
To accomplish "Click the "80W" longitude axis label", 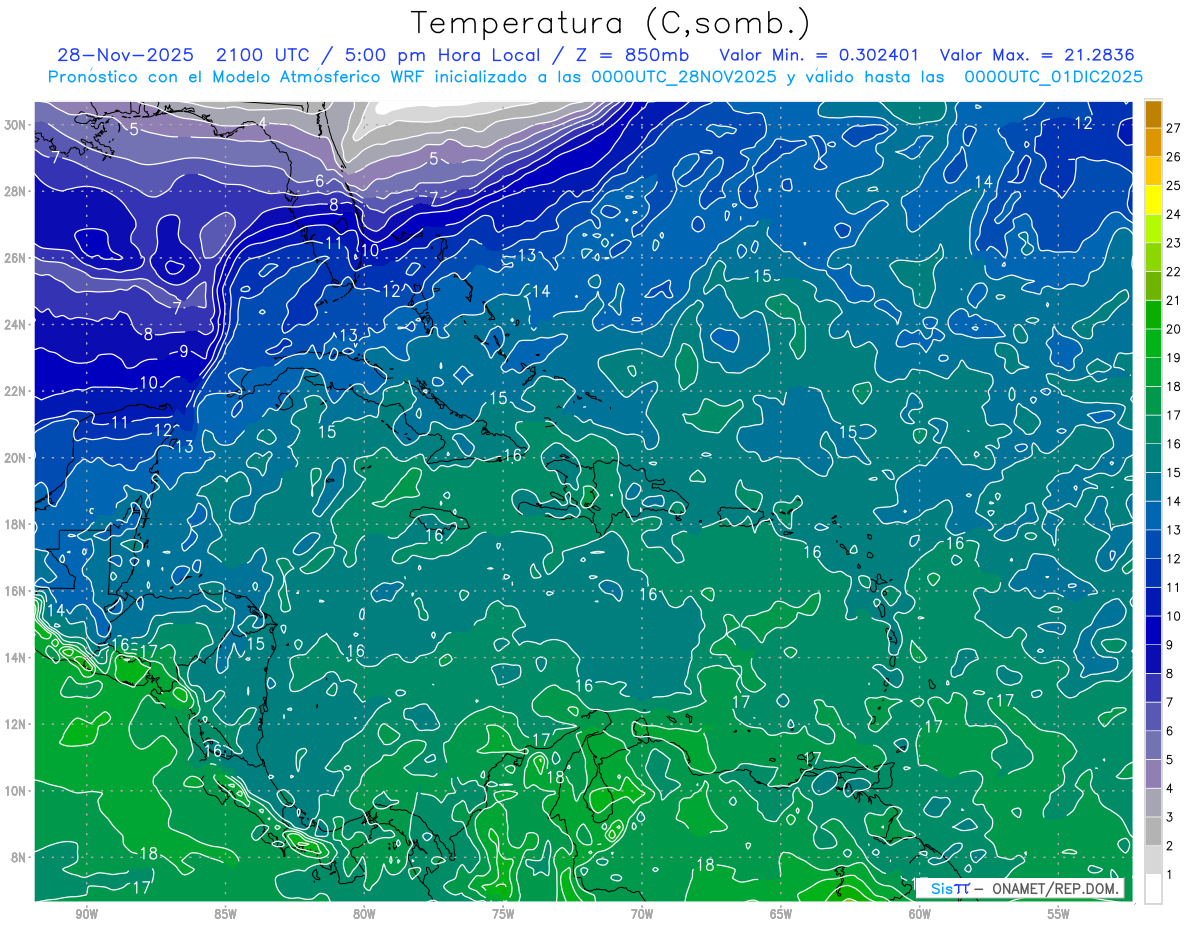I will [x=364, y=915].
